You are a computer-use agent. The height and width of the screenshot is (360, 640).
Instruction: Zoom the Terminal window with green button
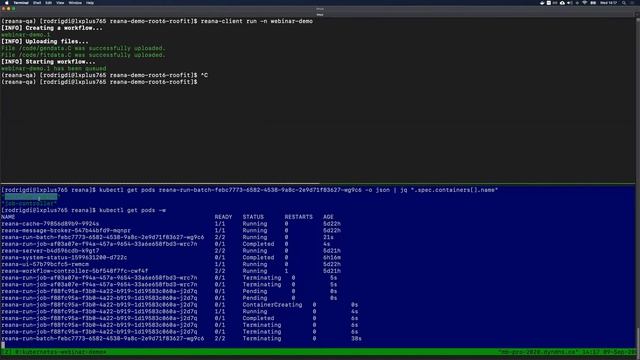[x=13, y=9]
